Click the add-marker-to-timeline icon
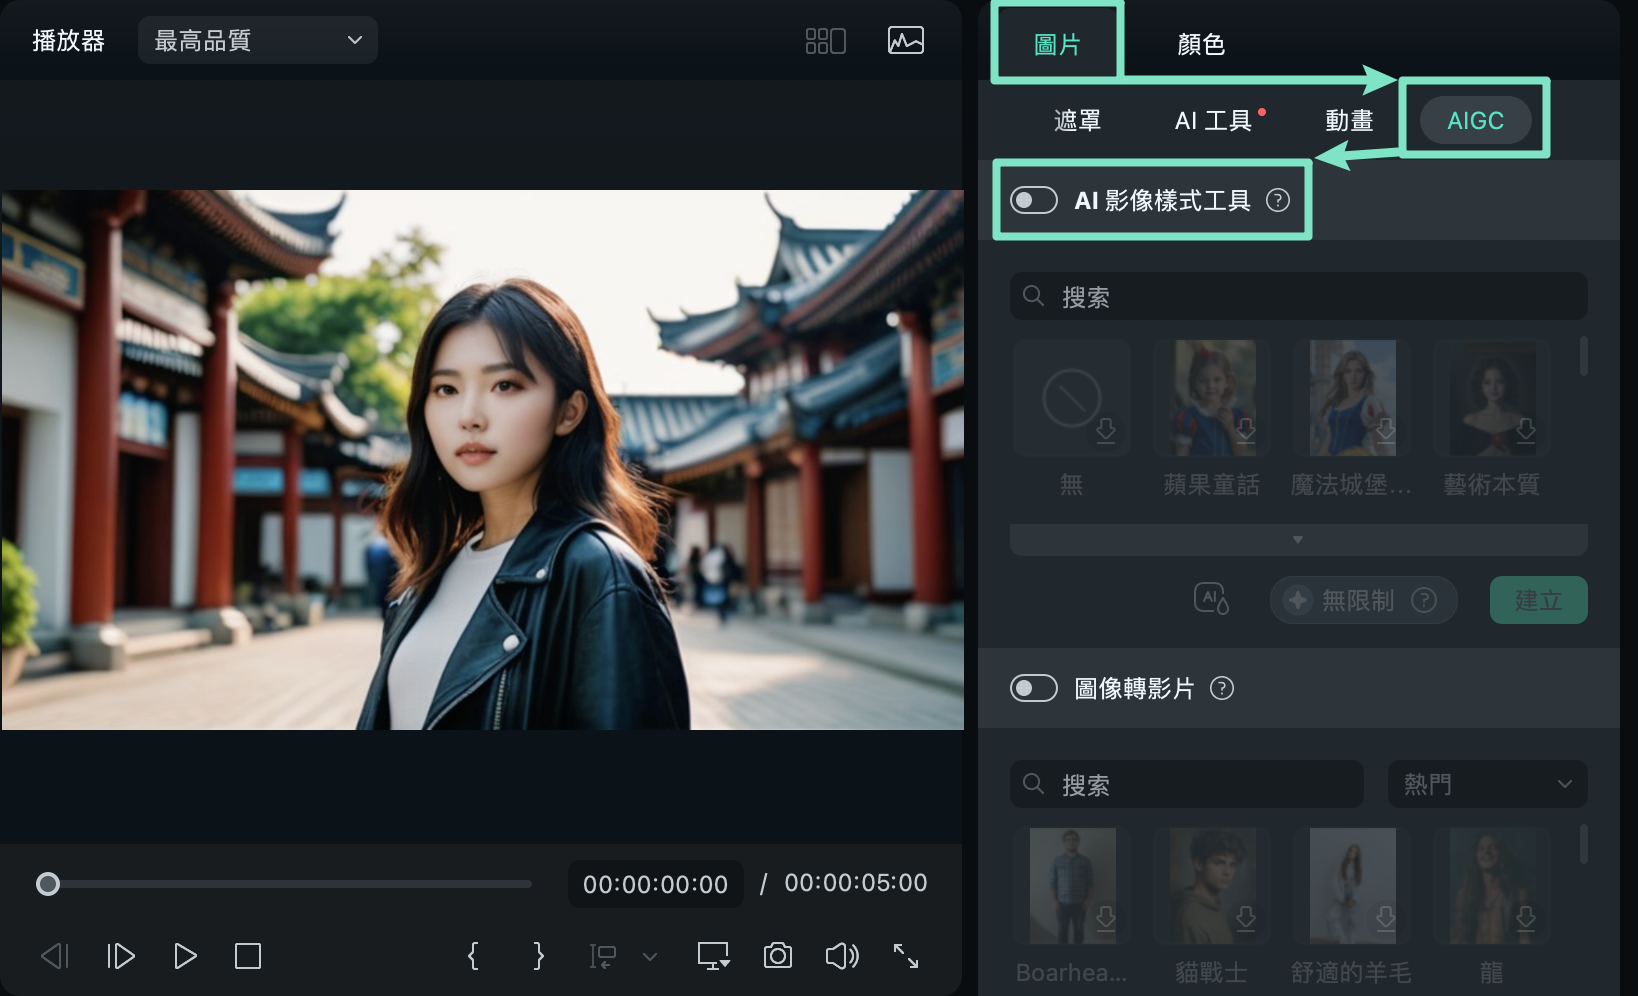This screenshot has height=996, width=1638. (x=603, y=956)
